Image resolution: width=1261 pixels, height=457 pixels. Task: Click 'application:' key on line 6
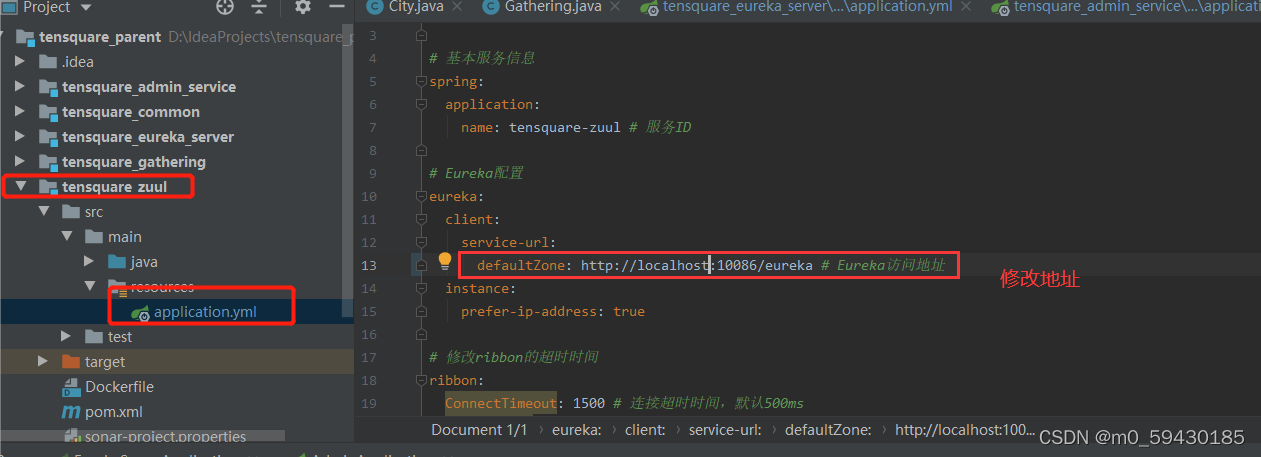492,104
